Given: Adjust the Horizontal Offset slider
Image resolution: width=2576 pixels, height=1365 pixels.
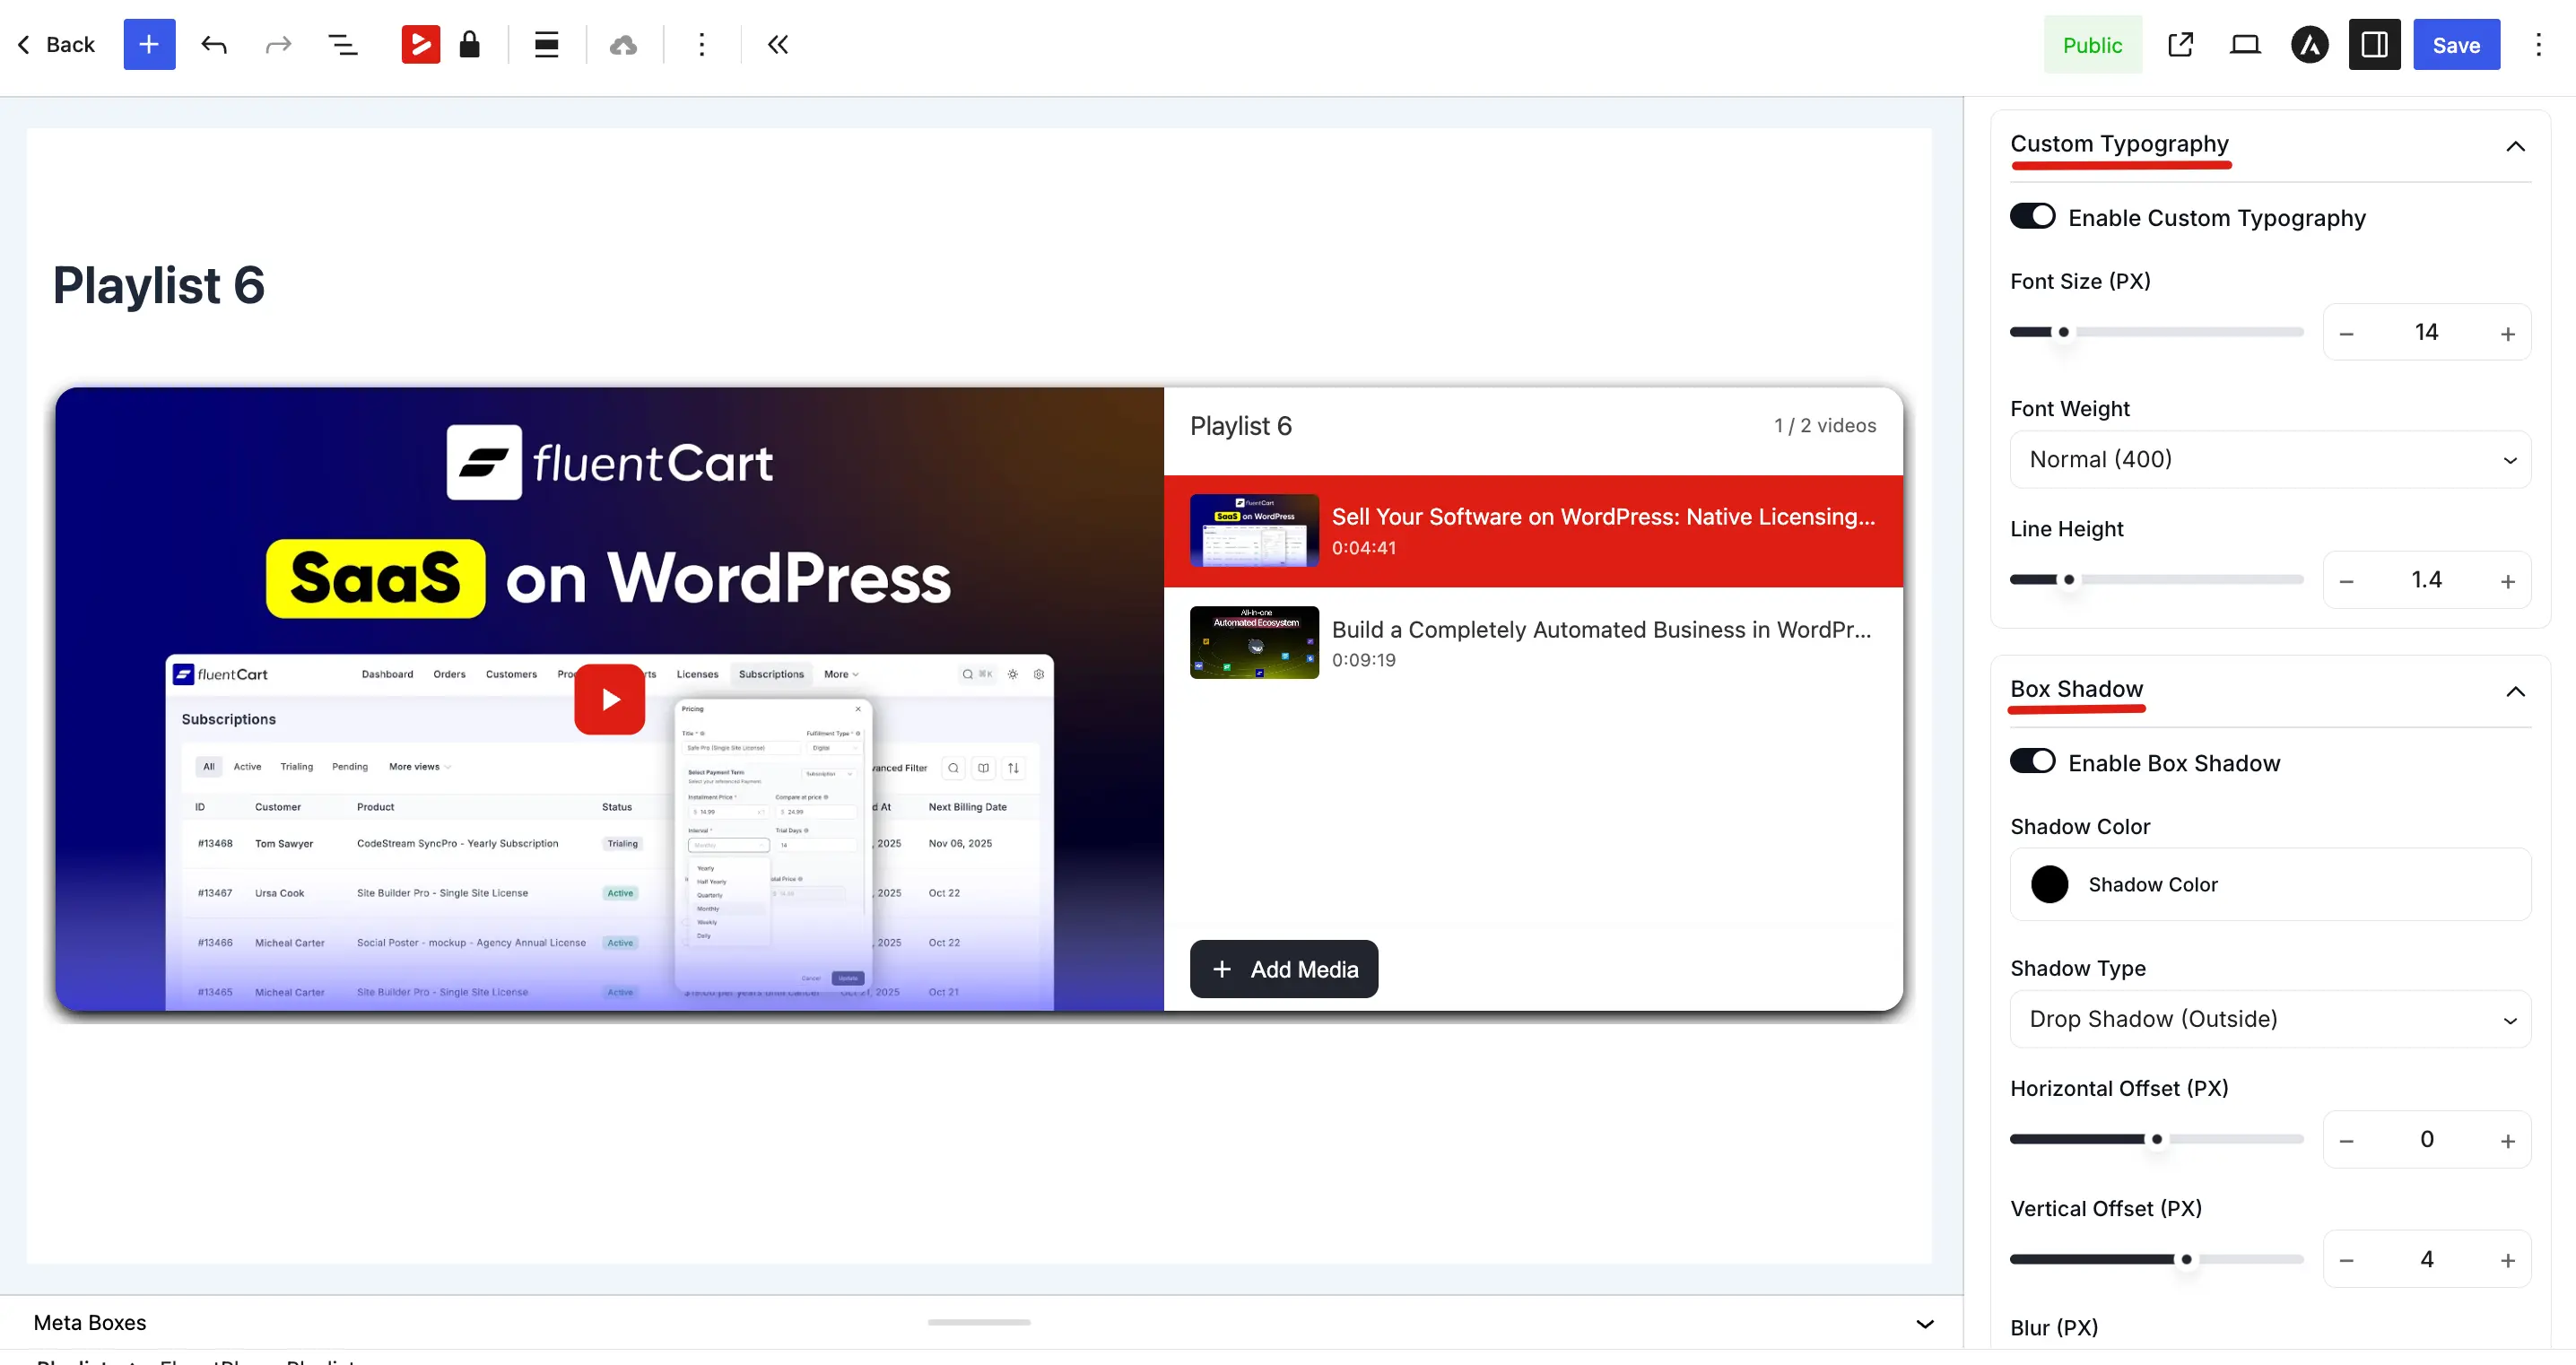Looking at the screenshot, I should (x=2157, y=1140).
